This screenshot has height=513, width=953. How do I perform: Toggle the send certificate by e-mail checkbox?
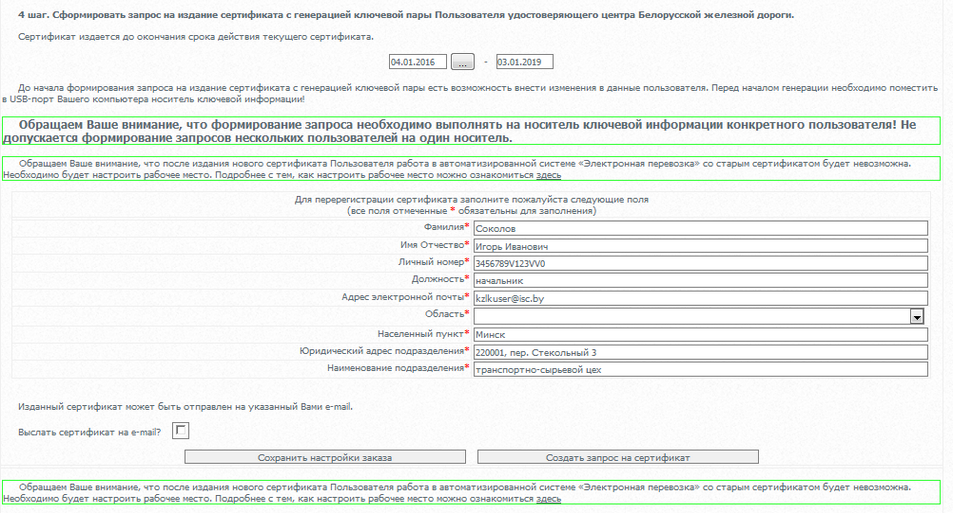coord(181,430)
